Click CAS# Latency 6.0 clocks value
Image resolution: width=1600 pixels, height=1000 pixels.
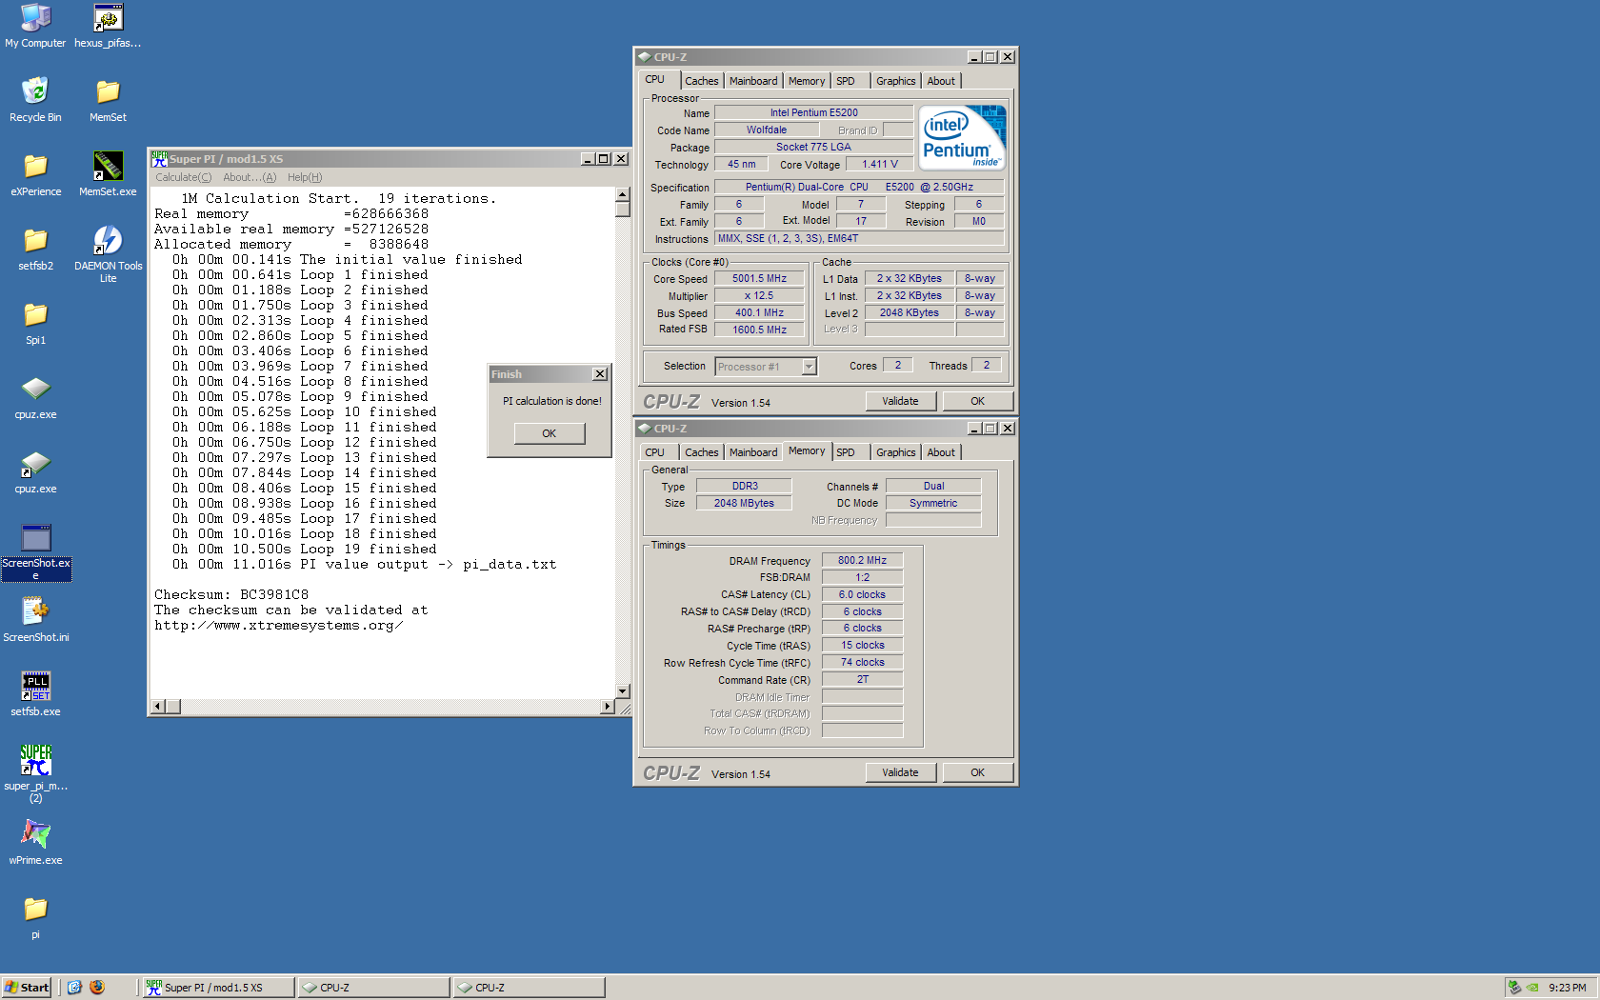tap(862, 594)
